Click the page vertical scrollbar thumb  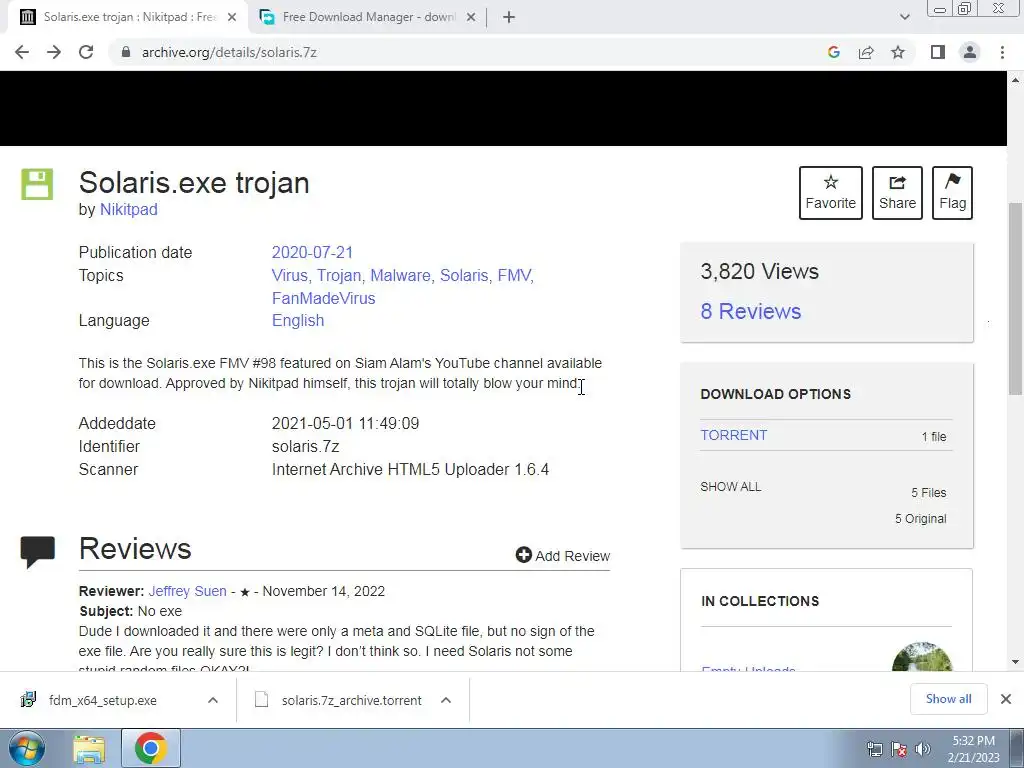click(x=1015, y=298)
